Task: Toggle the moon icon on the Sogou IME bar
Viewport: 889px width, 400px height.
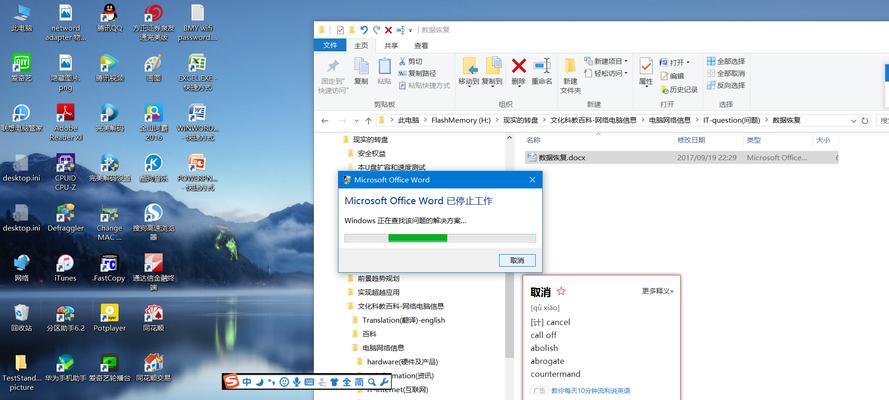Action: click(260, 382)
